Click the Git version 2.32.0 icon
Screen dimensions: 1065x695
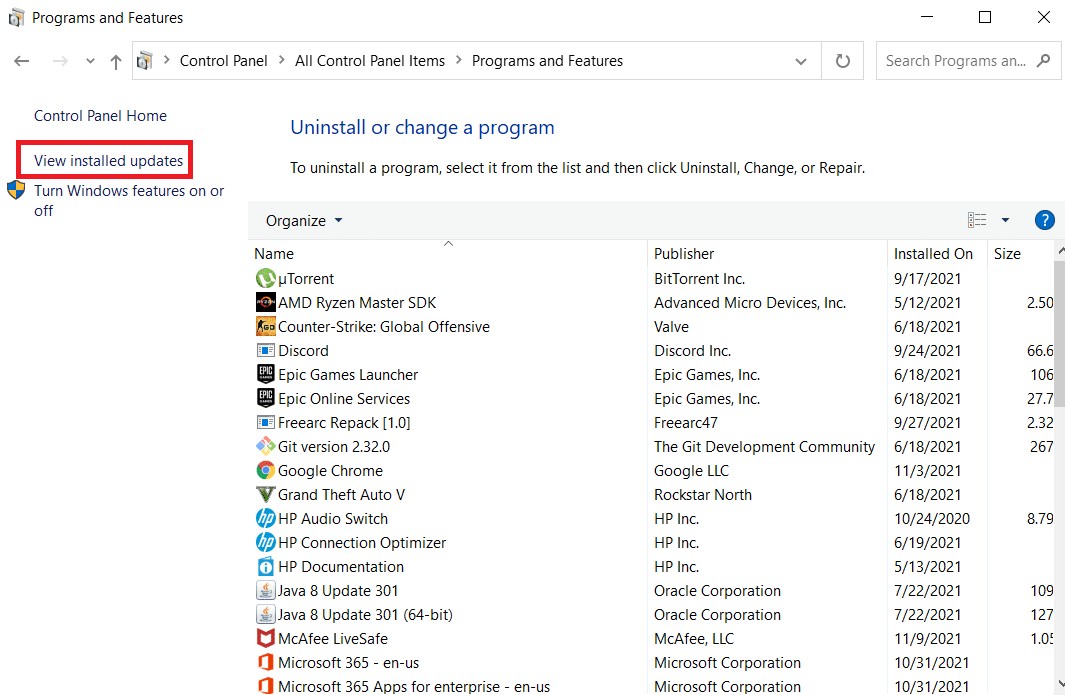point(266,446)
